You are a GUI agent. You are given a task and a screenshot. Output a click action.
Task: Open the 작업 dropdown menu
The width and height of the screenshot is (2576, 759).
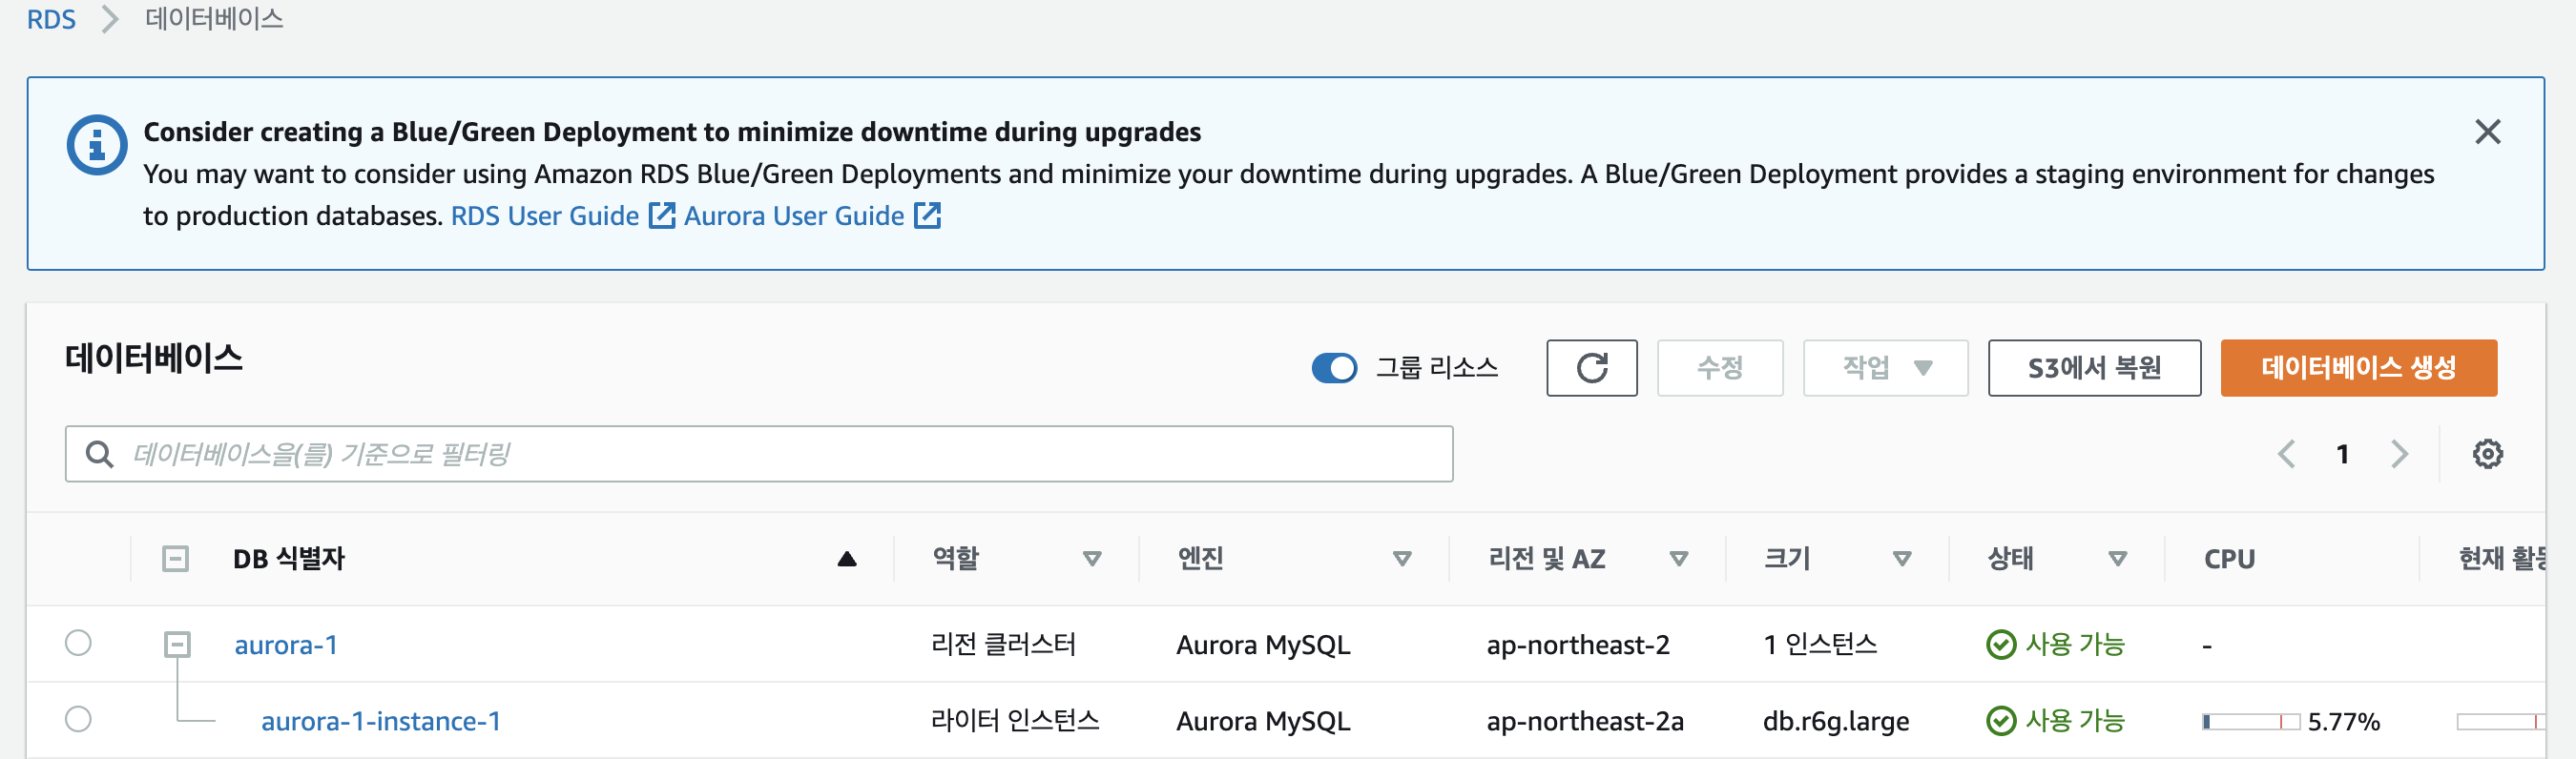tap(1885, 368)
